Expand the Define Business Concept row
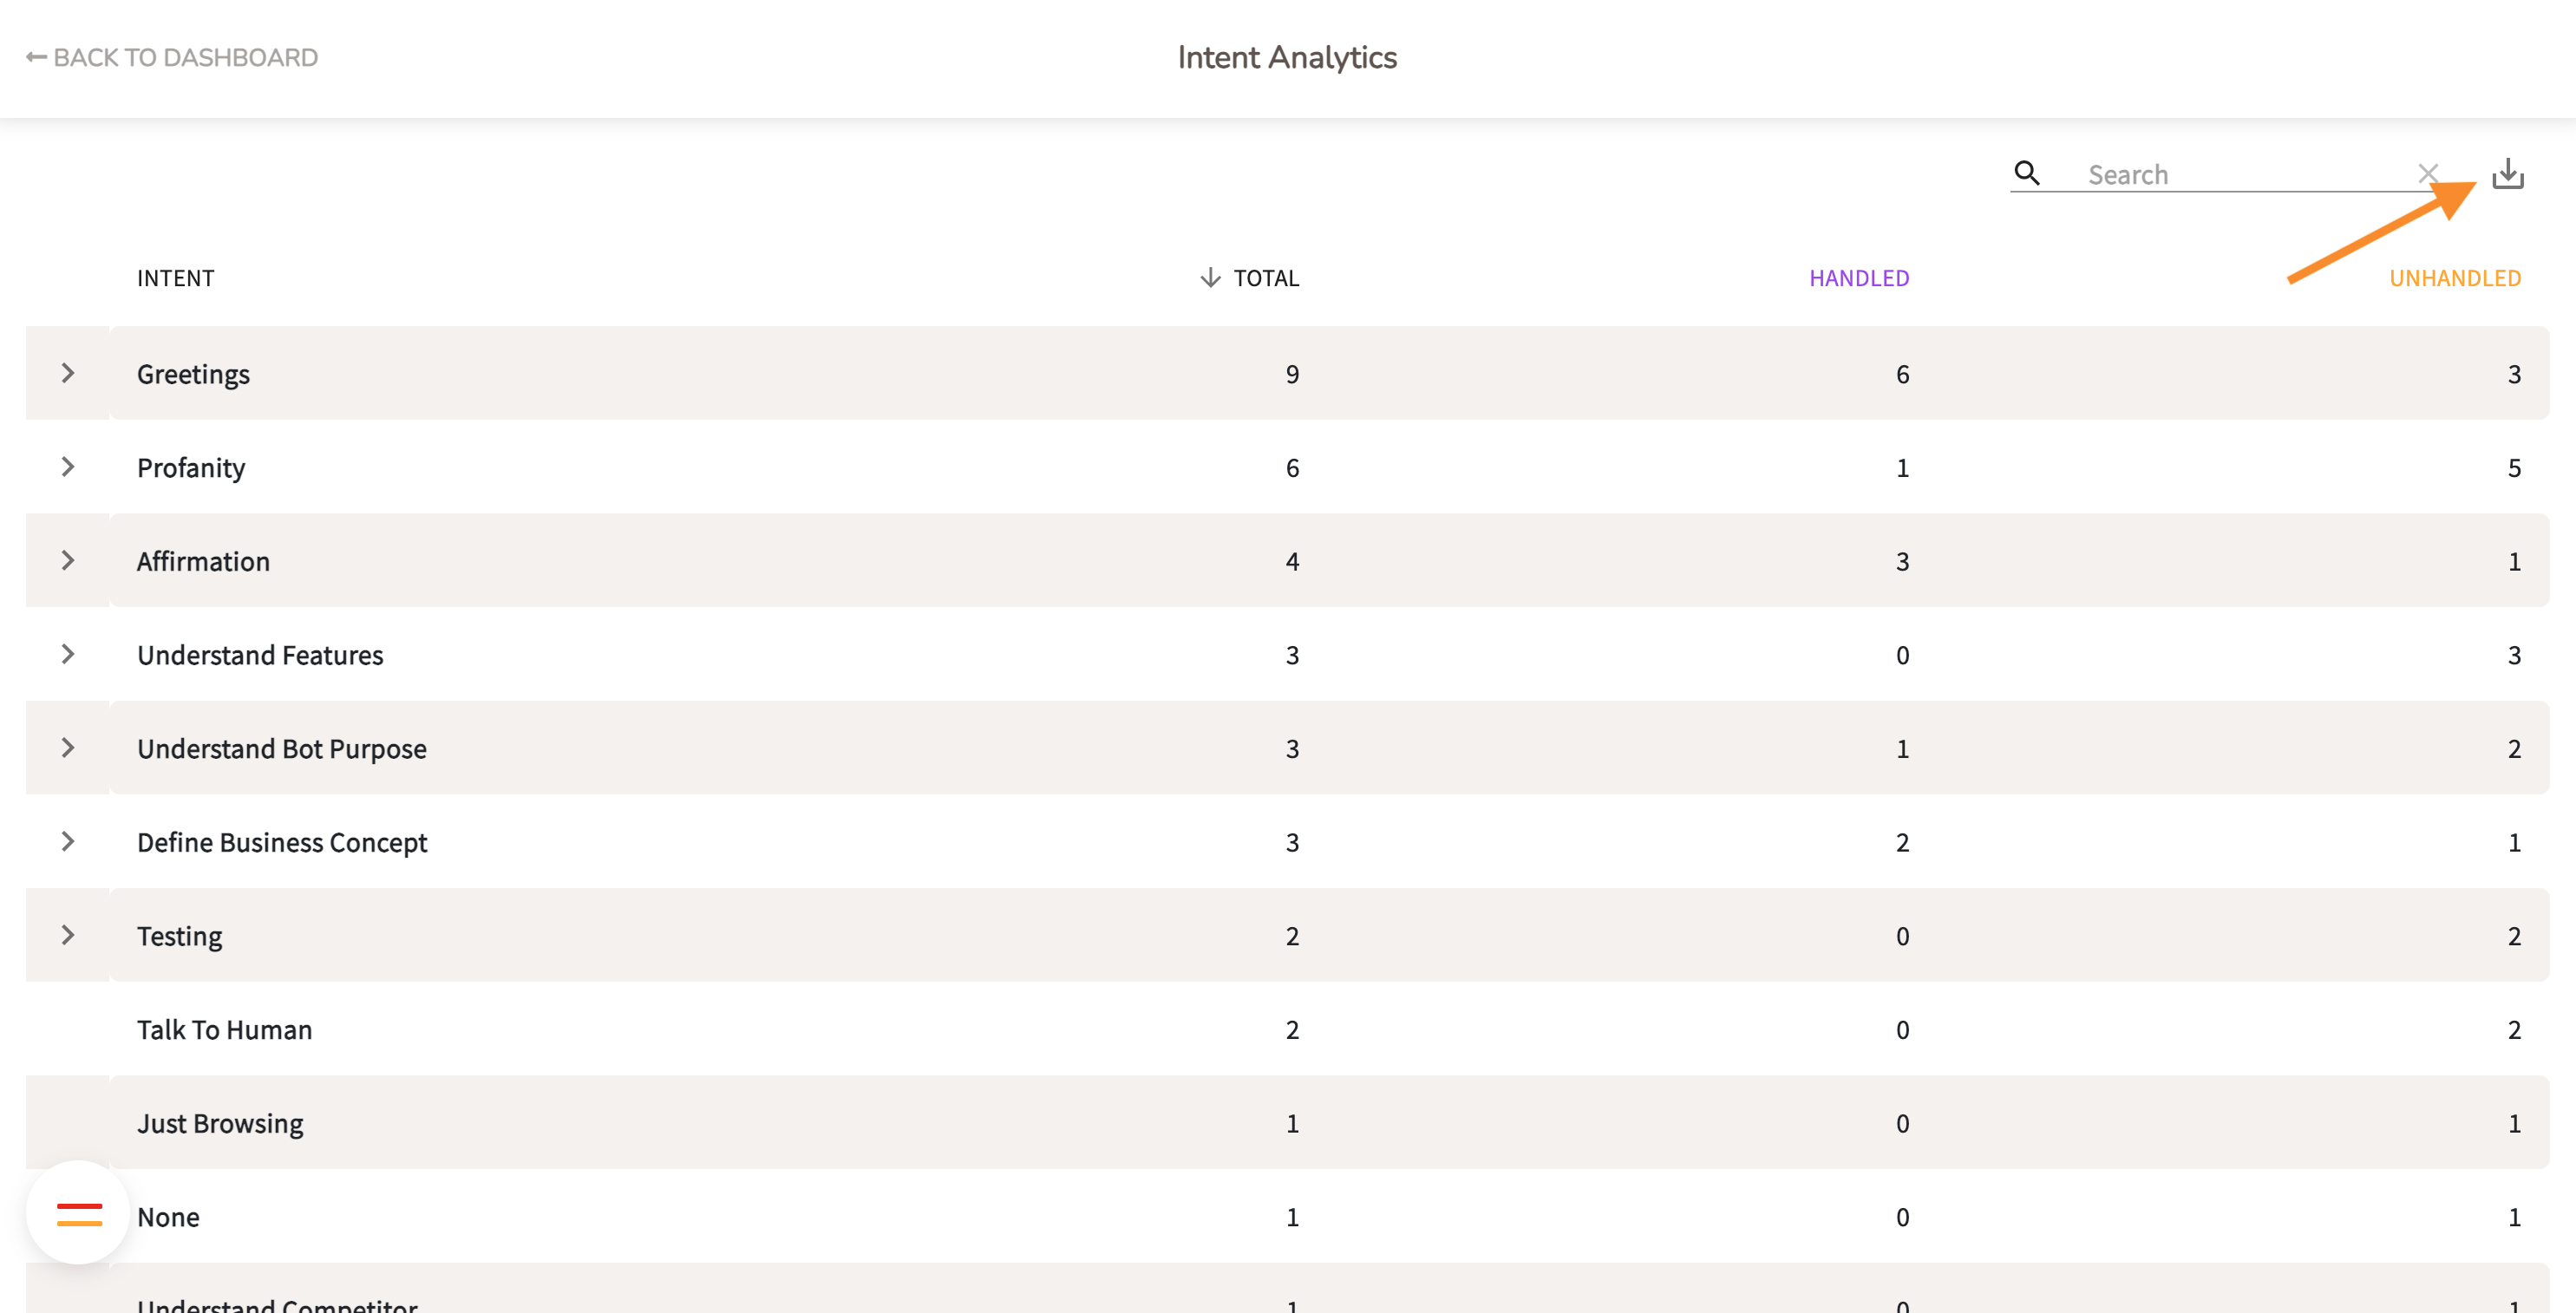The width and height of the screenshot is (2576, 1313). [x=68, y=841]
